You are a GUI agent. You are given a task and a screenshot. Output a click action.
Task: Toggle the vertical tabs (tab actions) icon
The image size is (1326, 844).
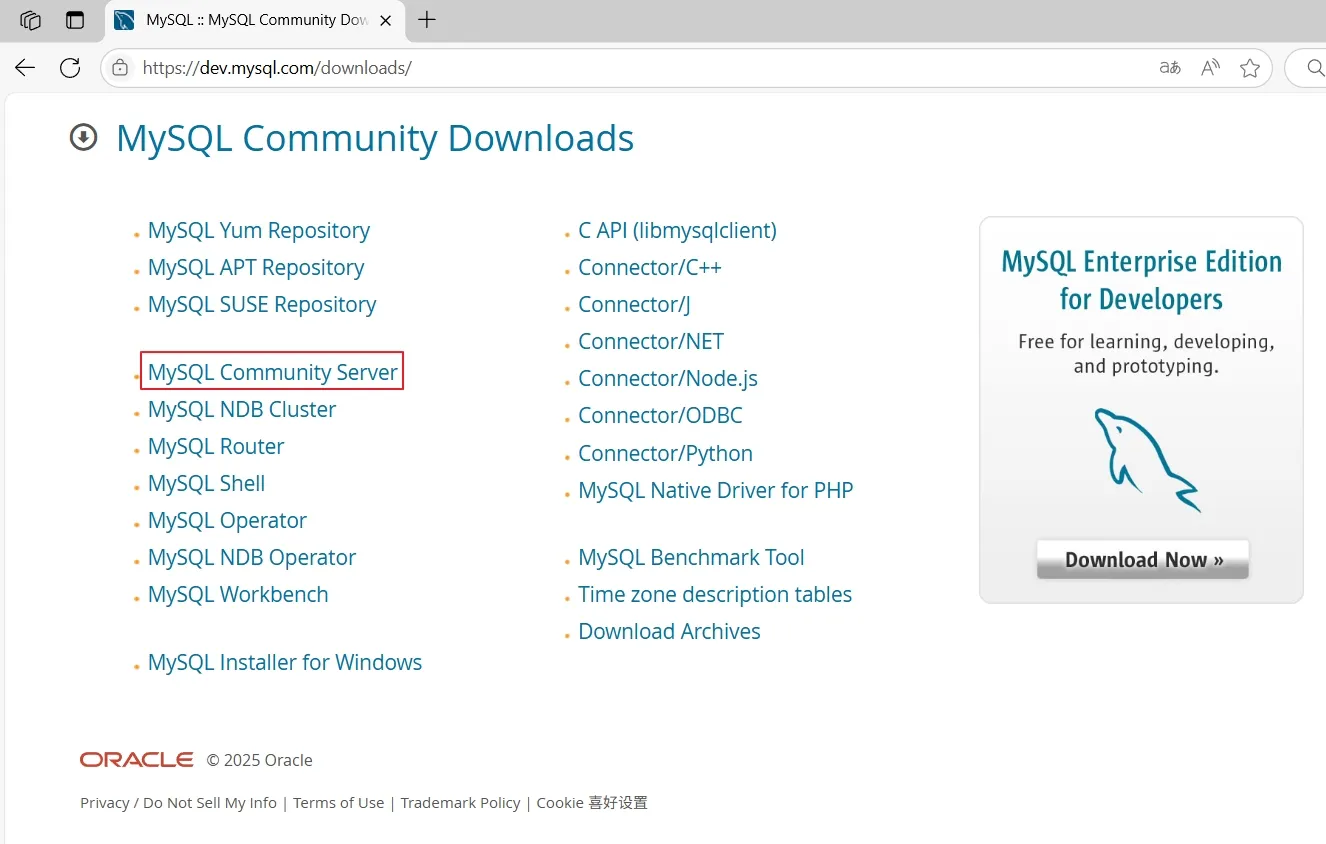pos(75,20)
